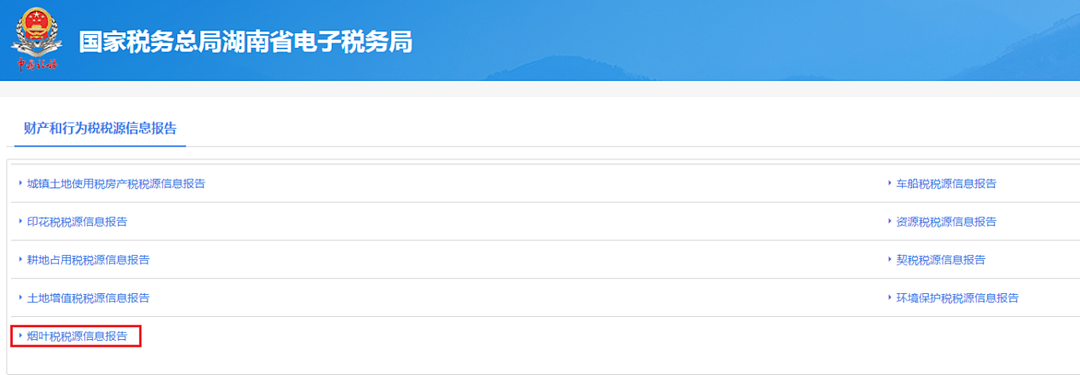Click the arrow bullet before 契税税源信息报告
The height and width of the screenshot is (375, 1080).
coord(889,259)
